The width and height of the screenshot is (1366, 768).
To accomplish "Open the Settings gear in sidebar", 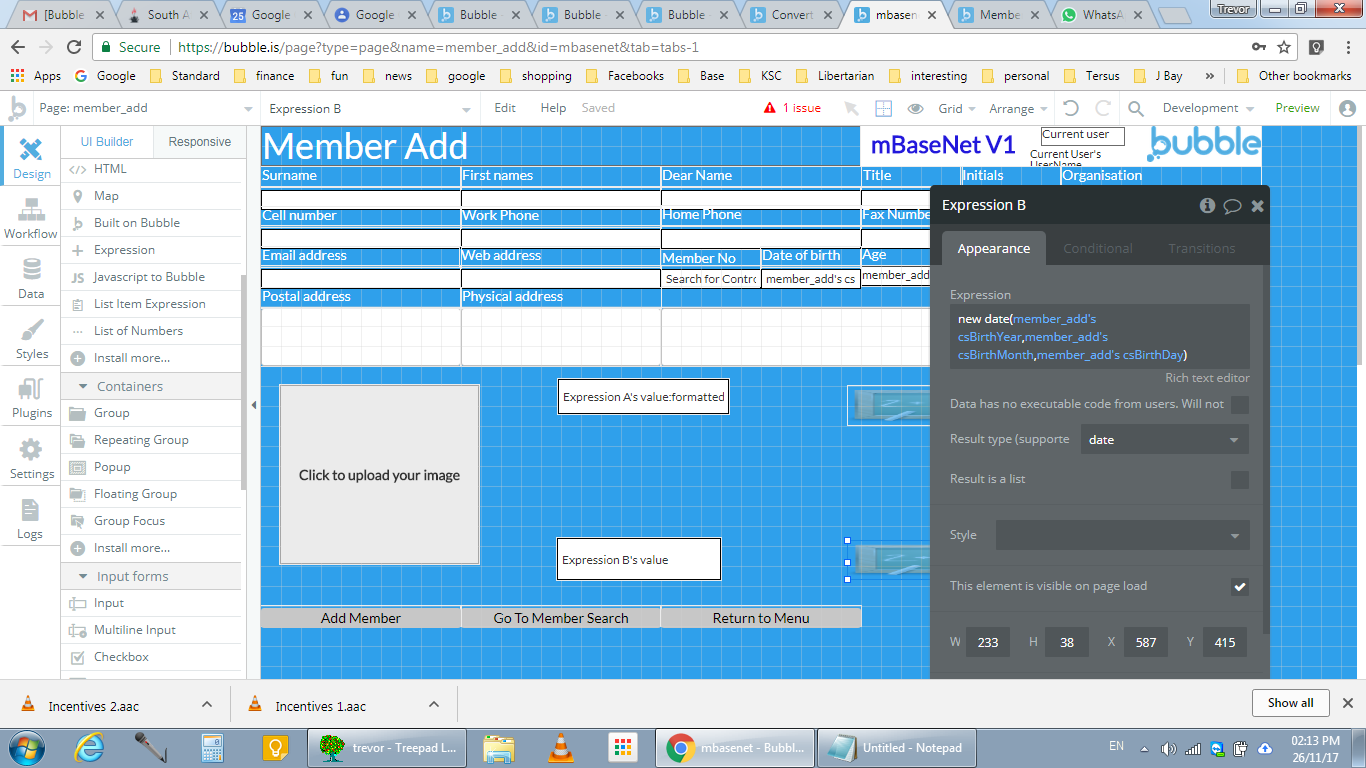I will (x=31, y=458).
